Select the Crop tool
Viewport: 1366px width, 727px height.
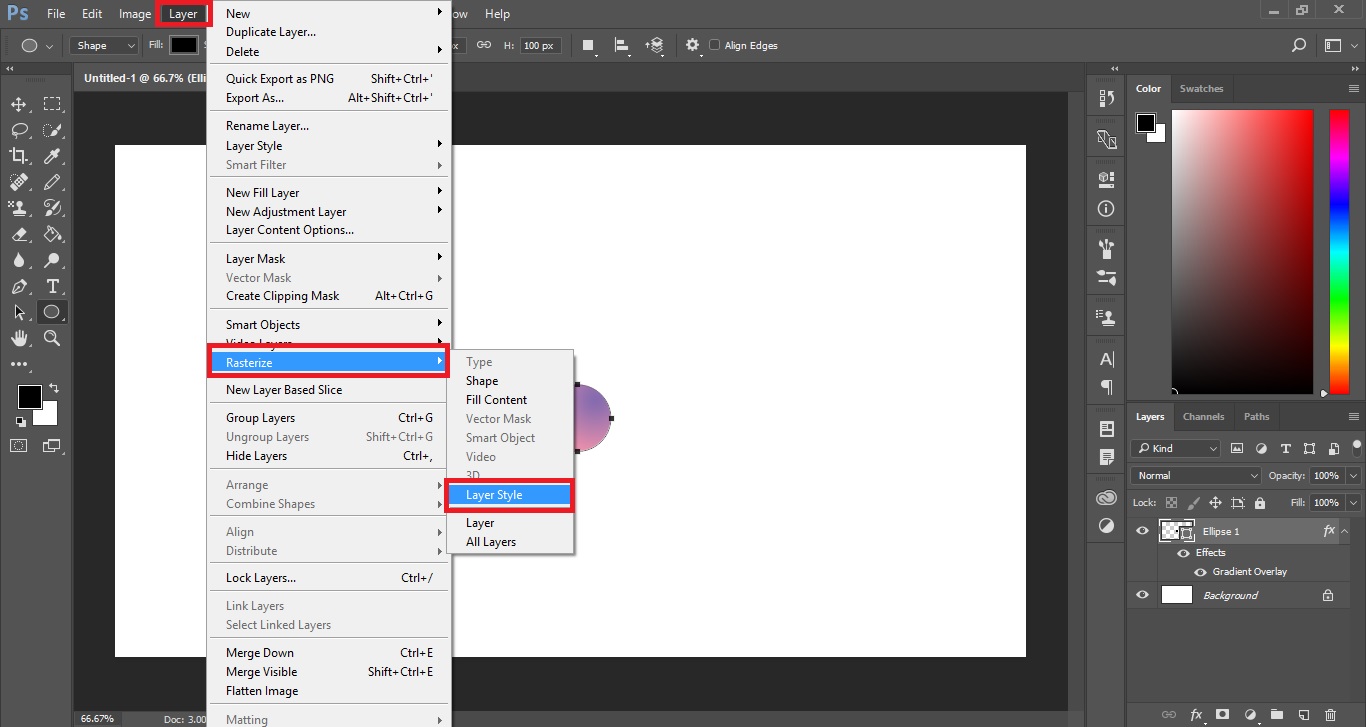pos(19,156)
